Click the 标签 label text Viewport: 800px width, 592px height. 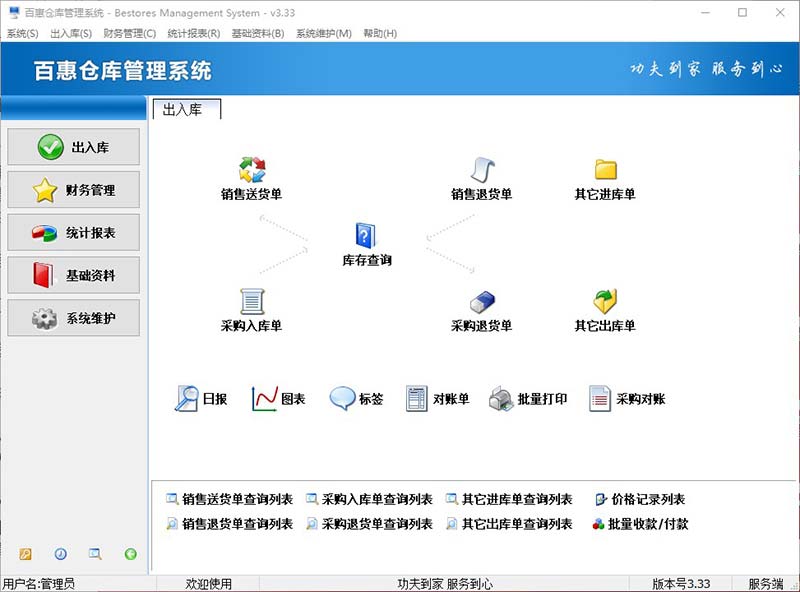coord(371,399)
